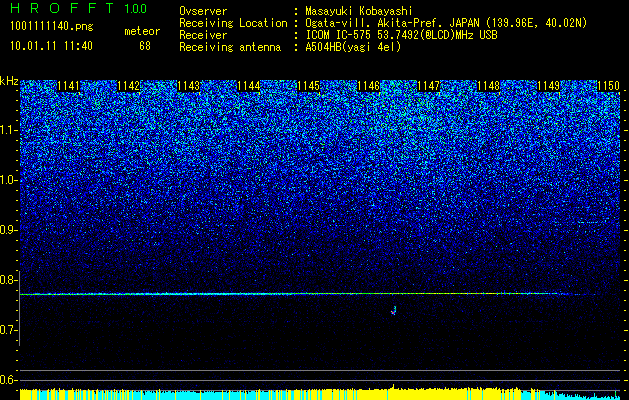Click the 0.6 frequency axis label

(9, 380)
